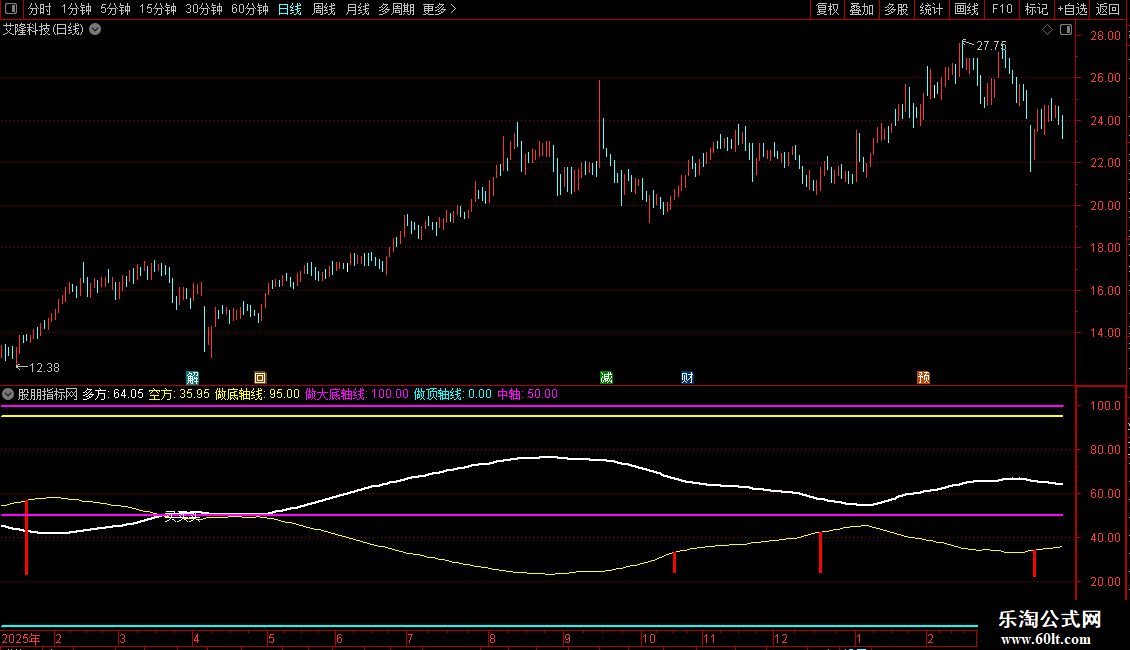Screen dimensions: 1130x650
Task: Click the 复权 button
Action: click(x=827, y=9)
